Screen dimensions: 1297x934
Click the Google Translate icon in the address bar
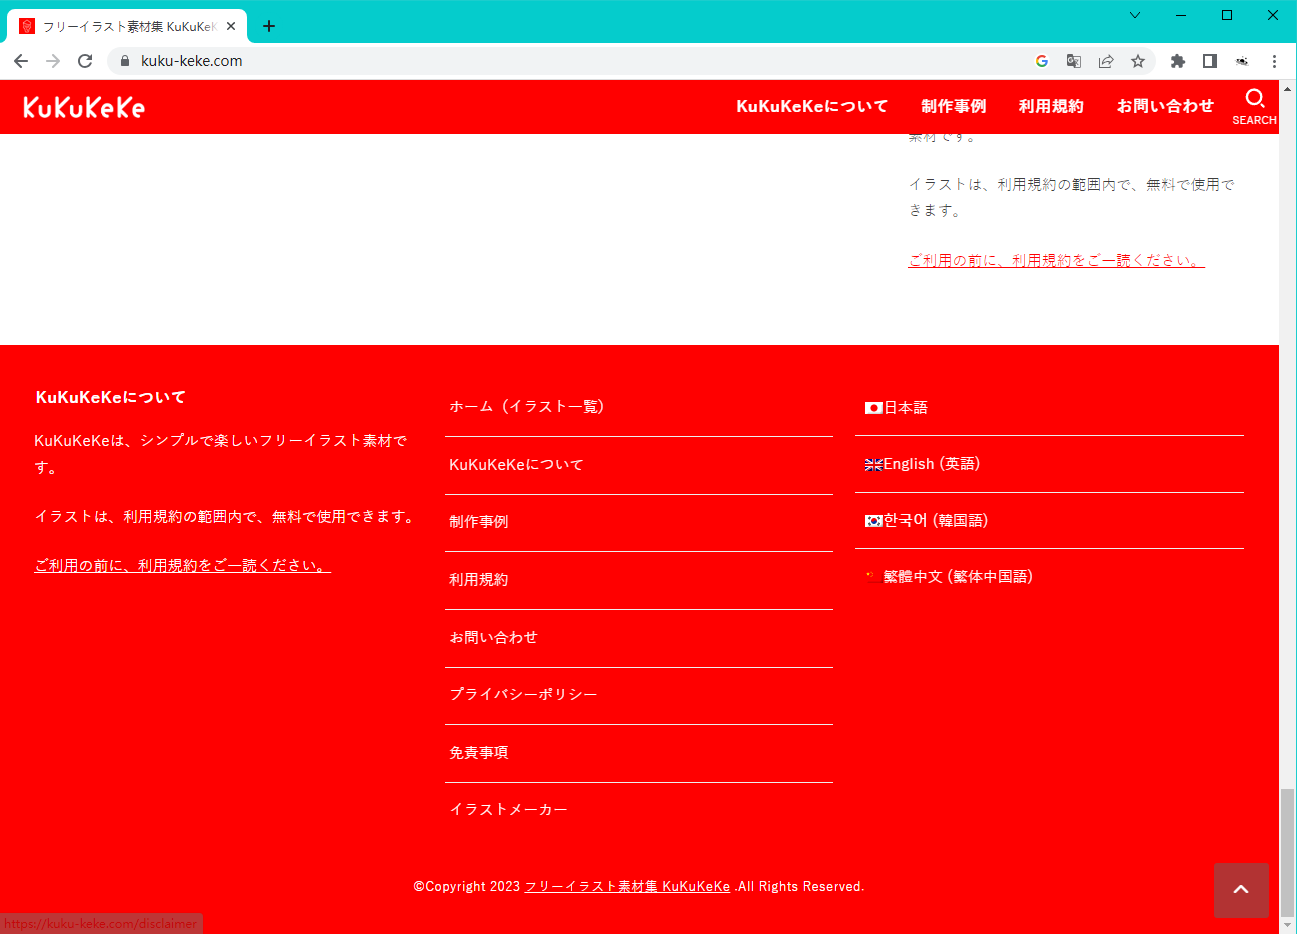pos(1073,61)
